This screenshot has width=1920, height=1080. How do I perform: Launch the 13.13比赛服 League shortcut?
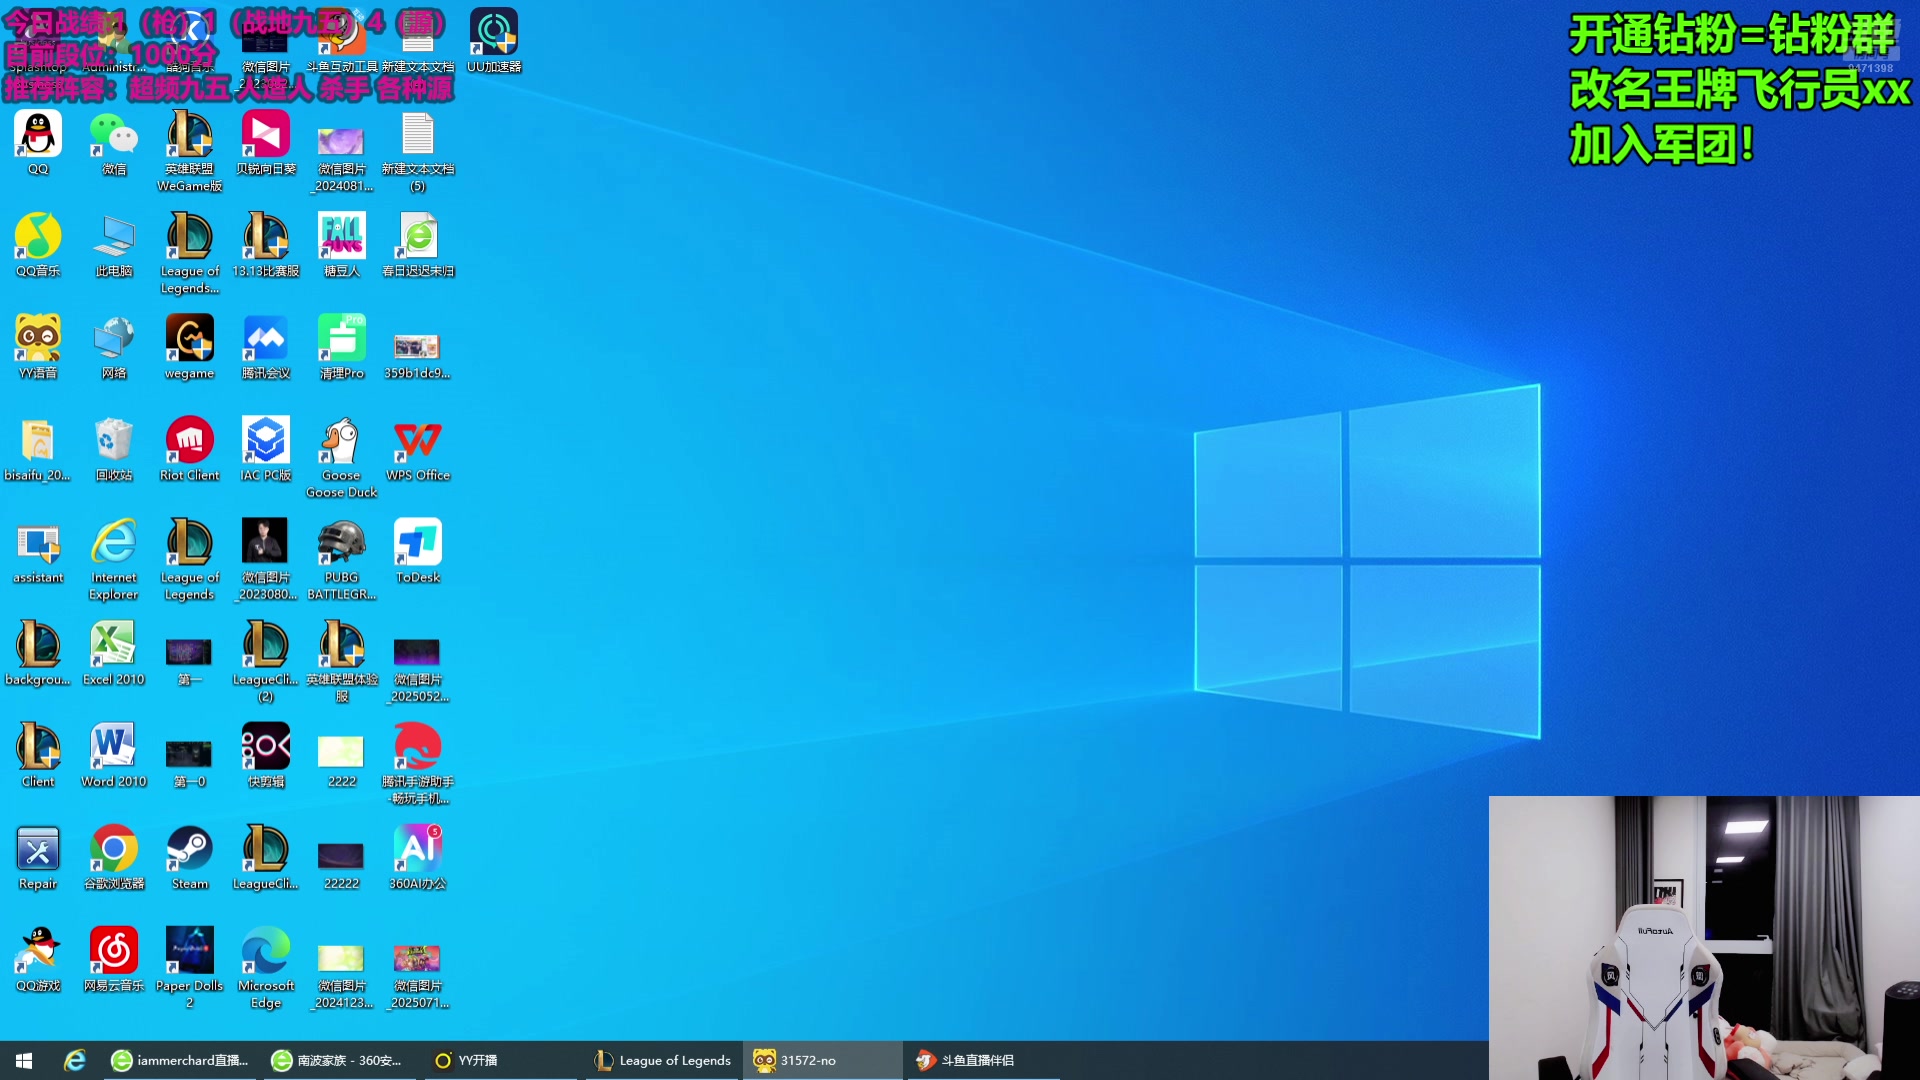tap(266, 245)
